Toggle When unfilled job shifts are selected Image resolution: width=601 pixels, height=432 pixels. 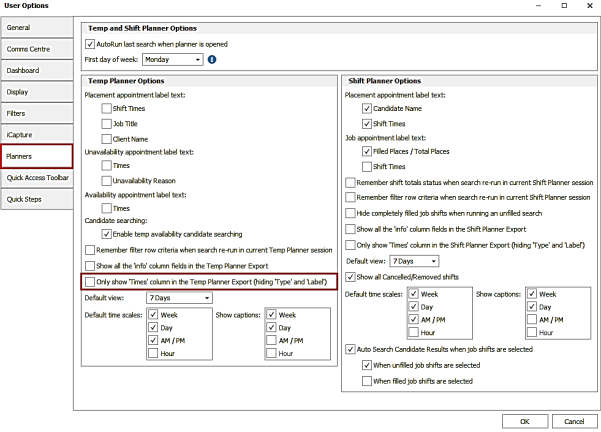367,365
